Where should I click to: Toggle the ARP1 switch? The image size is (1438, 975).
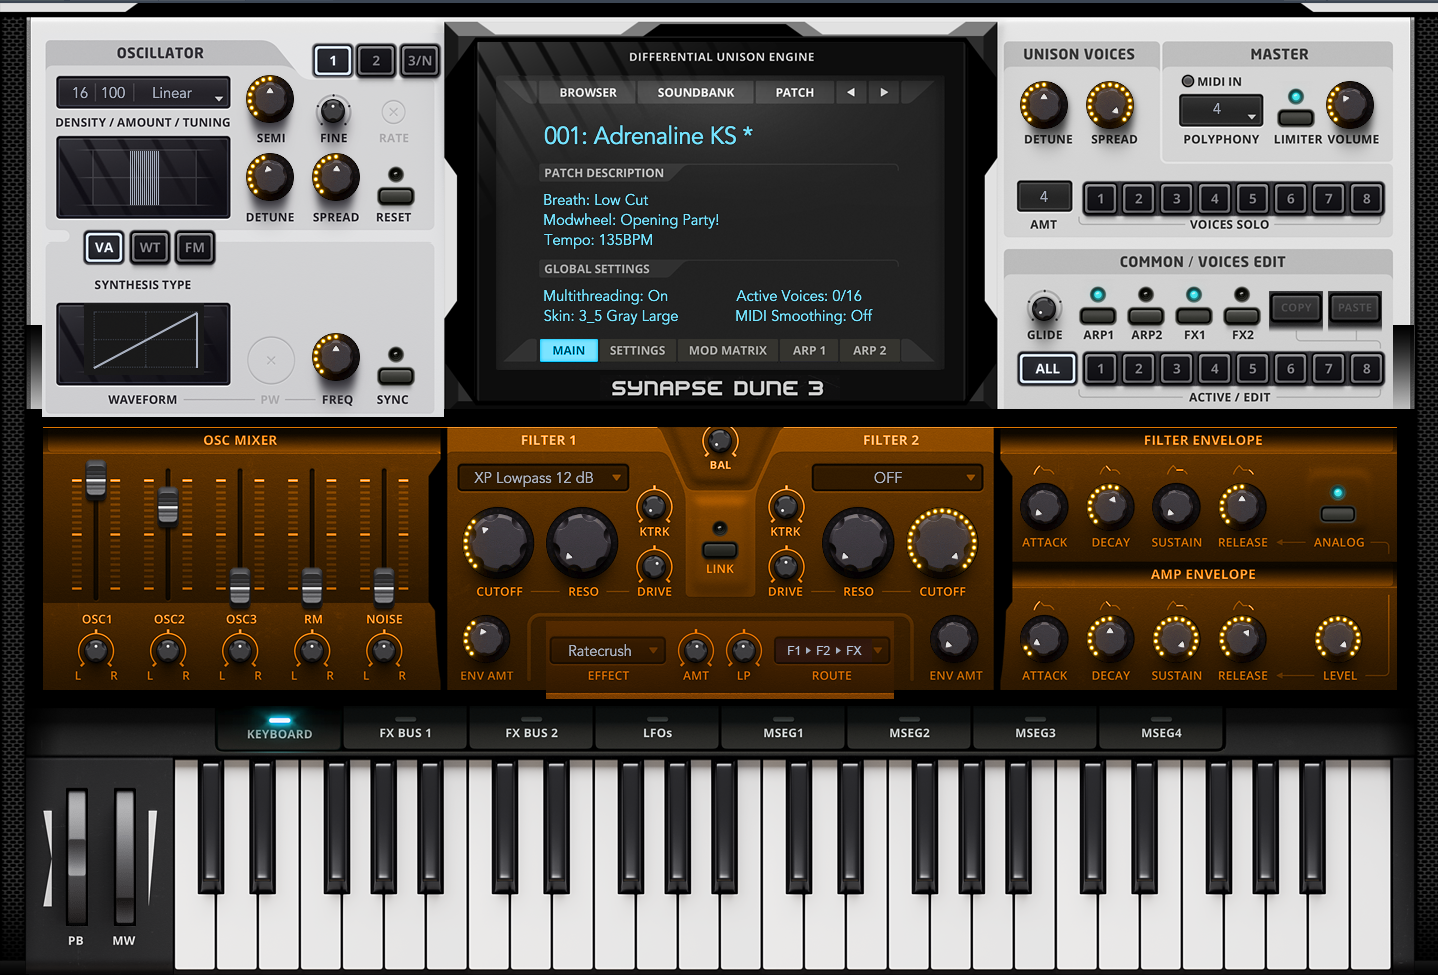pos(1098,316)
